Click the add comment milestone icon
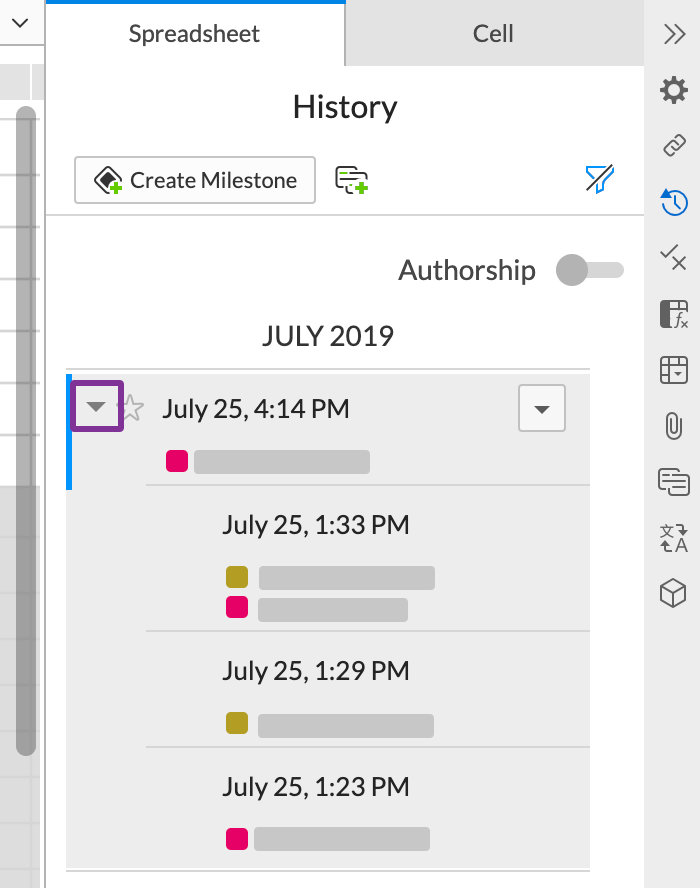 [x=351, y=180]
